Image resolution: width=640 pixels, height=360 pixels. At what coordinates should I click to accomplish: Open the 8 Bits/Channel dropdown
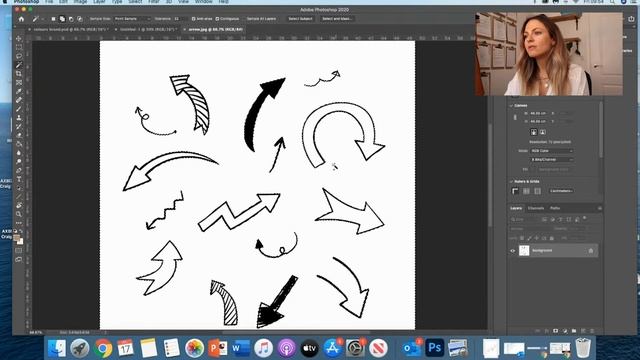[551, 160]
